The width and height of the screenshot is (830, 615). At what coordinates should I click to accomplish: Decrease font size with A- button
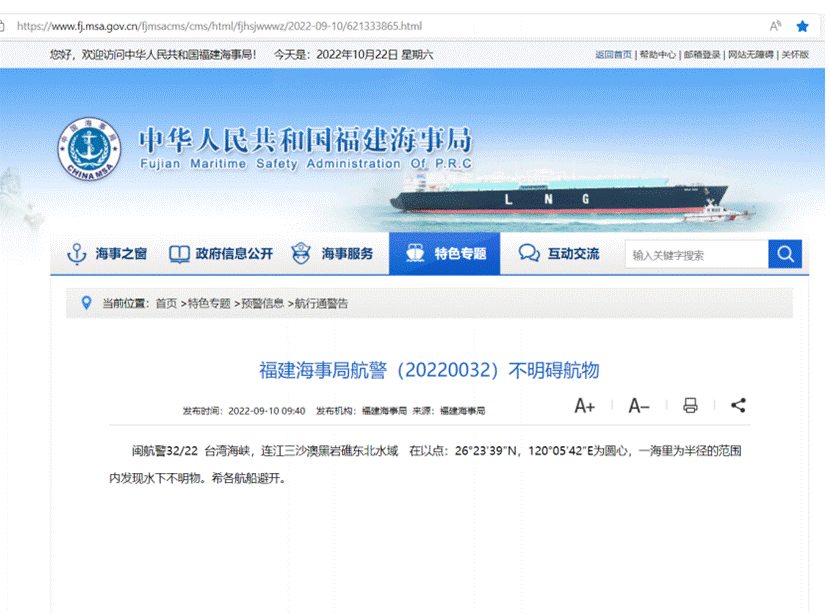click(x=638, y=406)
